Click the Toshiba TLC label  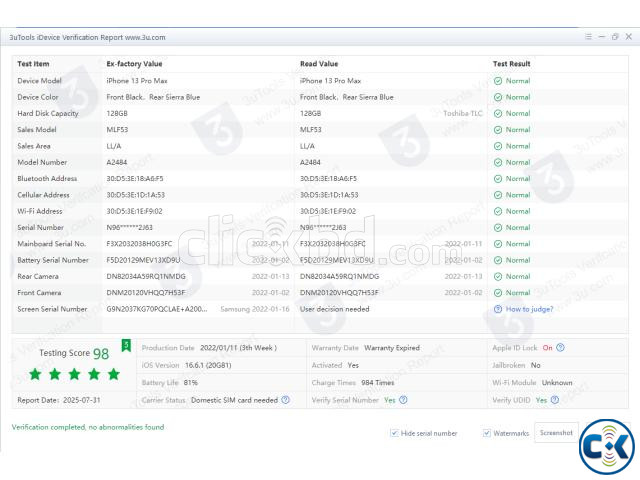pos(462,113)
